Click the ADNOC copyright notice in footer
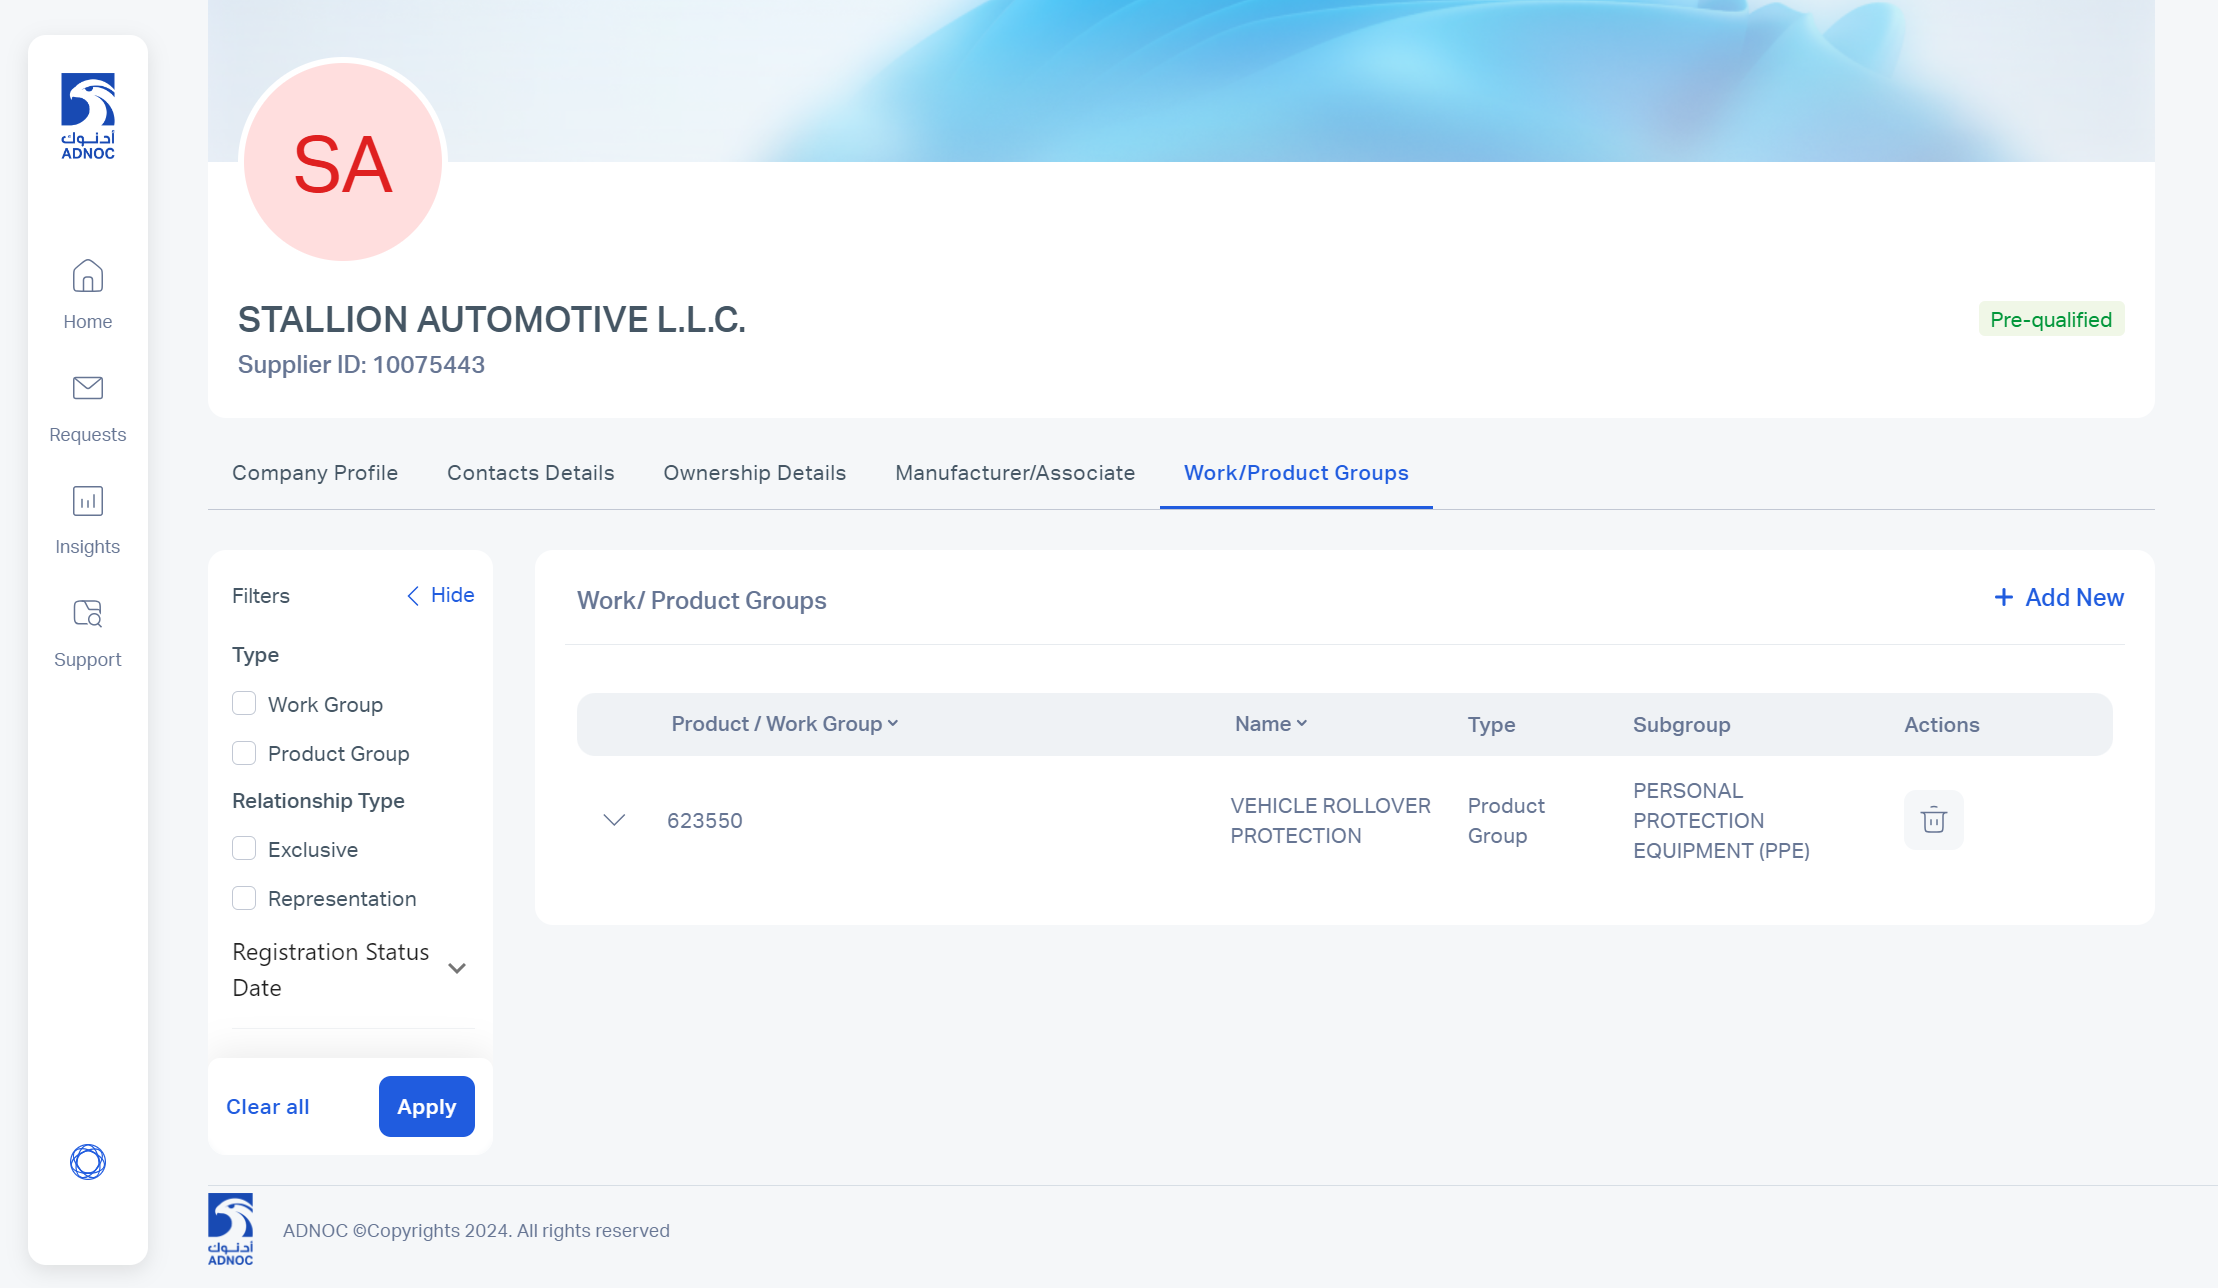2218x1288 pixels. [476, 1231]
